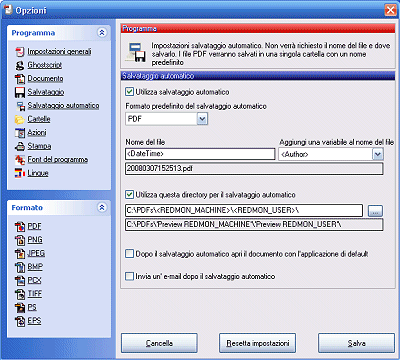Viewport: 400px width, 360px height.
Task: Open EPS format options
Action: coord(34,321)
